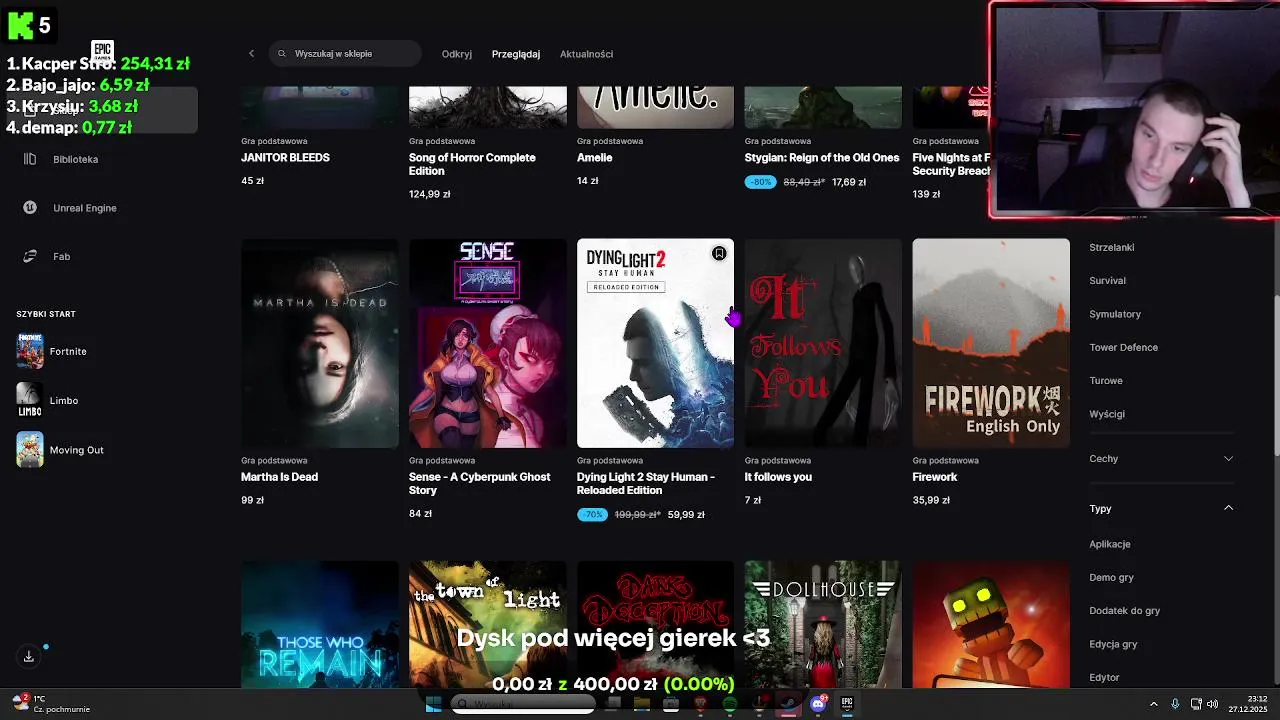Toggle the Symulatory genre filter
1280x720 pixels.
(1115, 314)
